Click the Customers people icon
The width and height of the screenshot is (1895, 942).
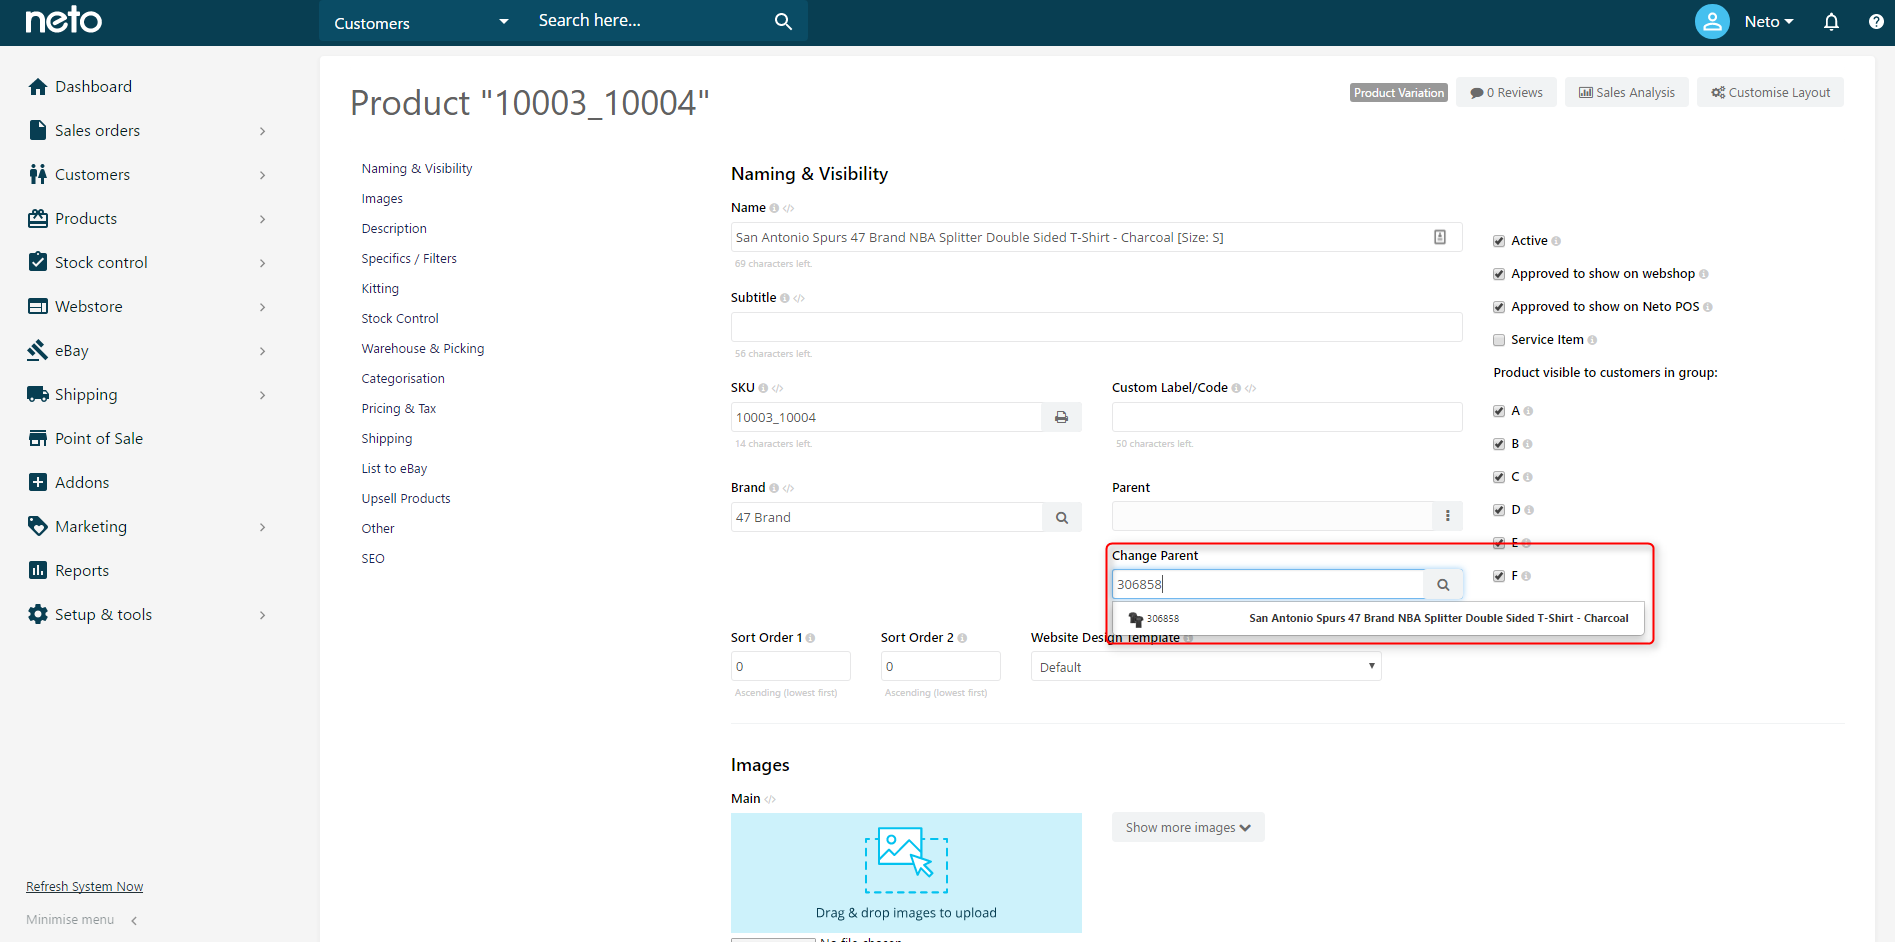click(38, 174)
